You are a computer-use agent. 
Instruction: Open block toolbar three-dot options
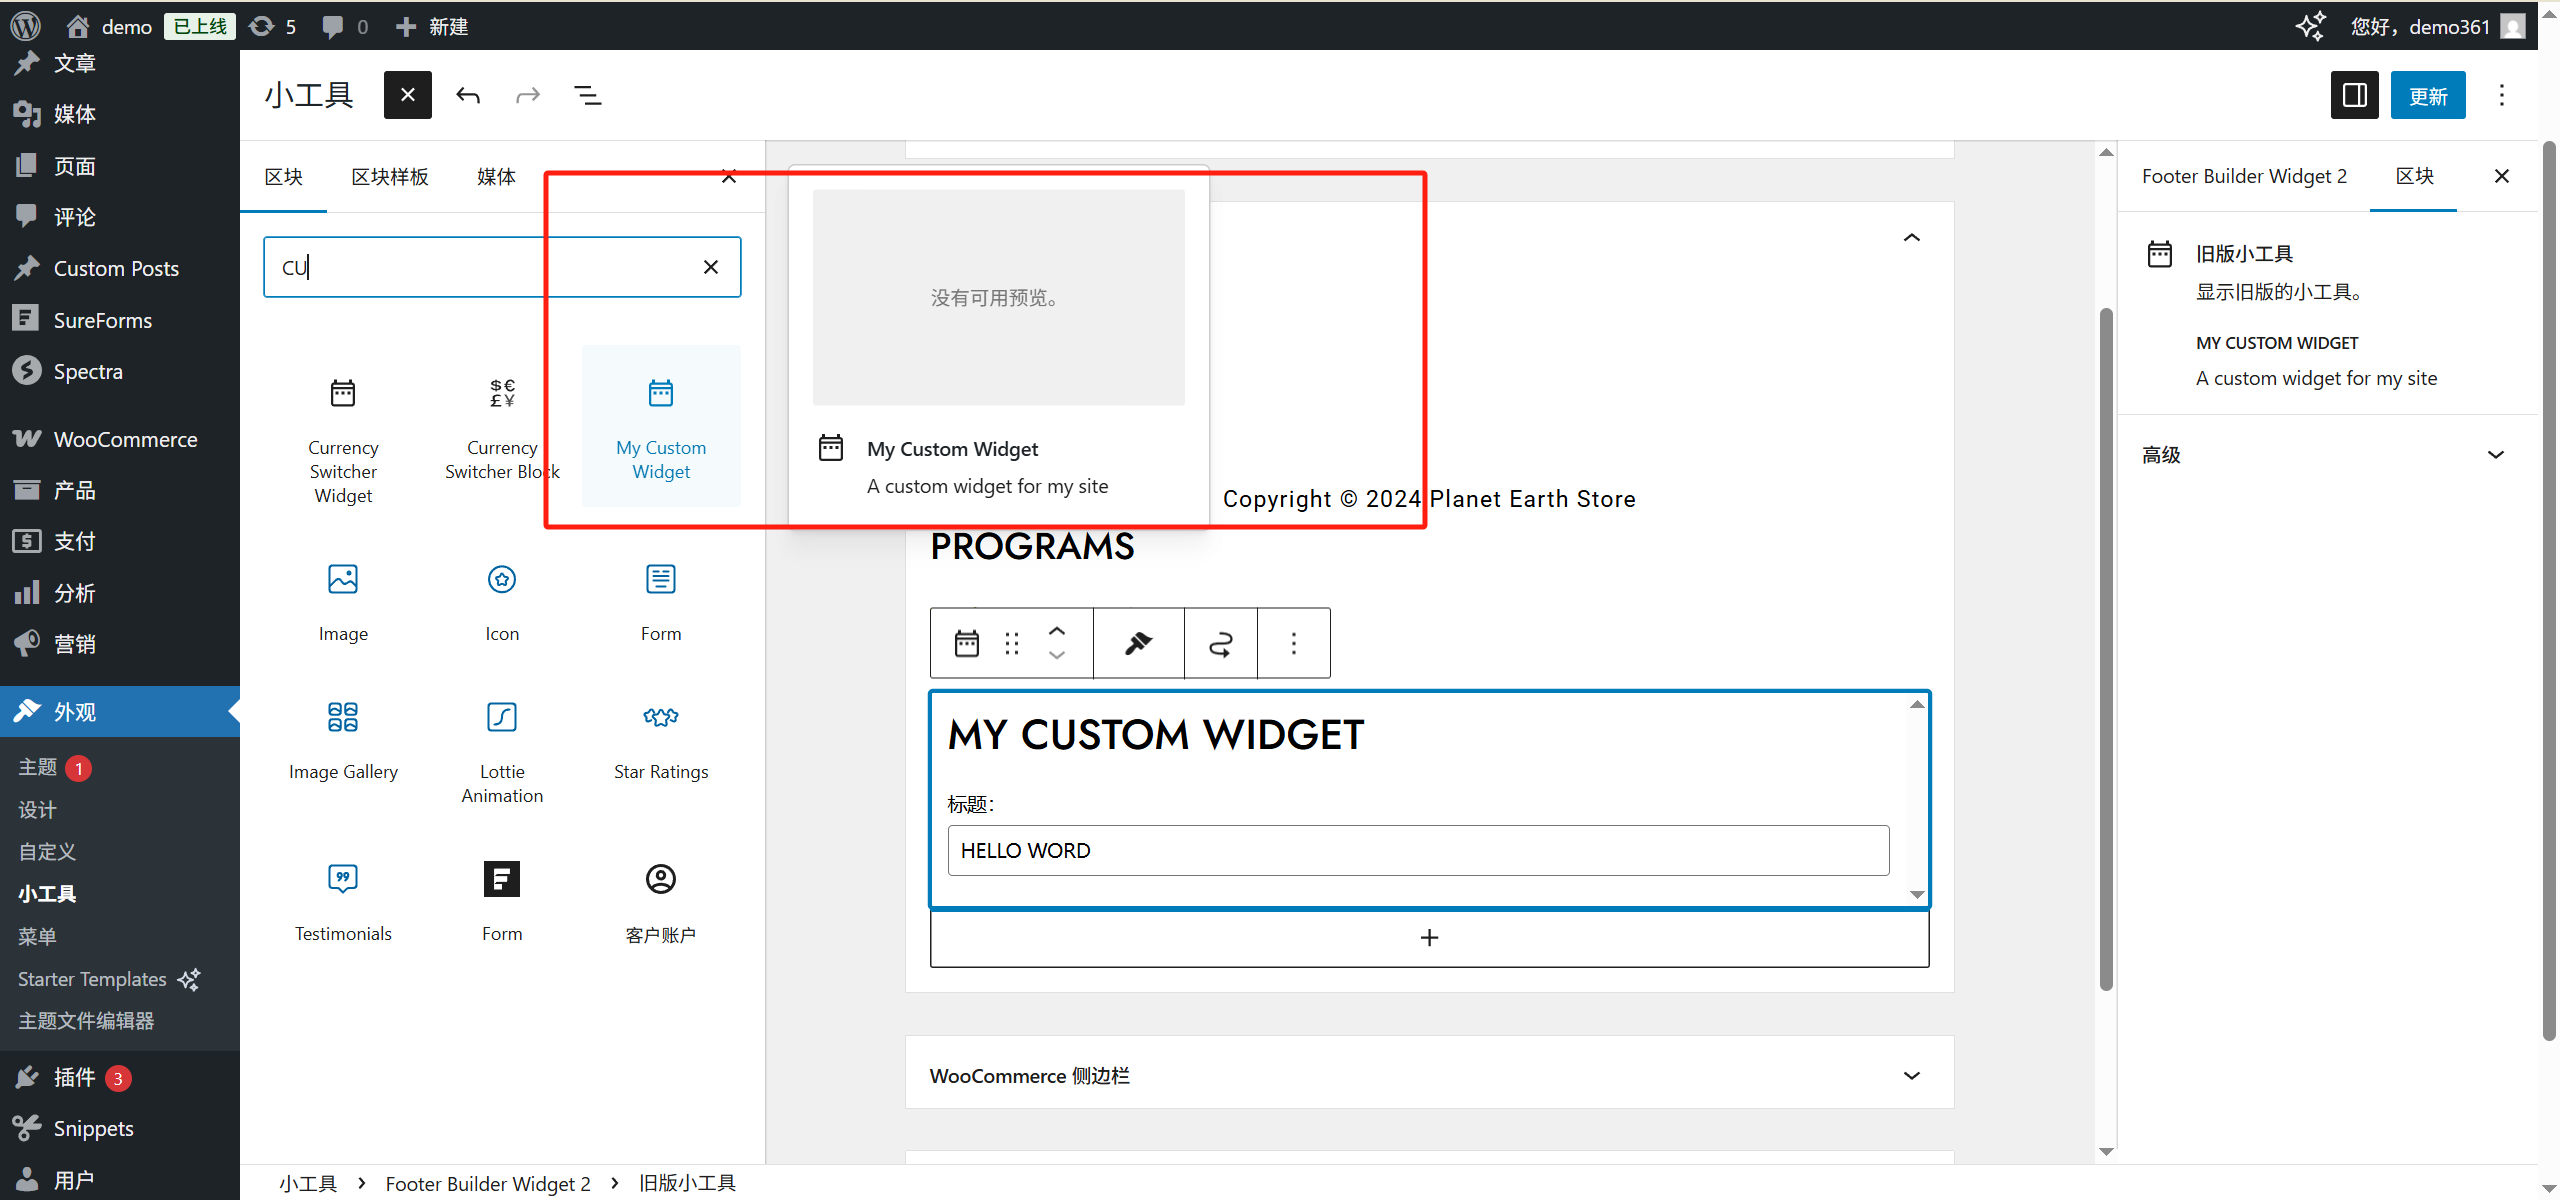tap(1293, 643)
